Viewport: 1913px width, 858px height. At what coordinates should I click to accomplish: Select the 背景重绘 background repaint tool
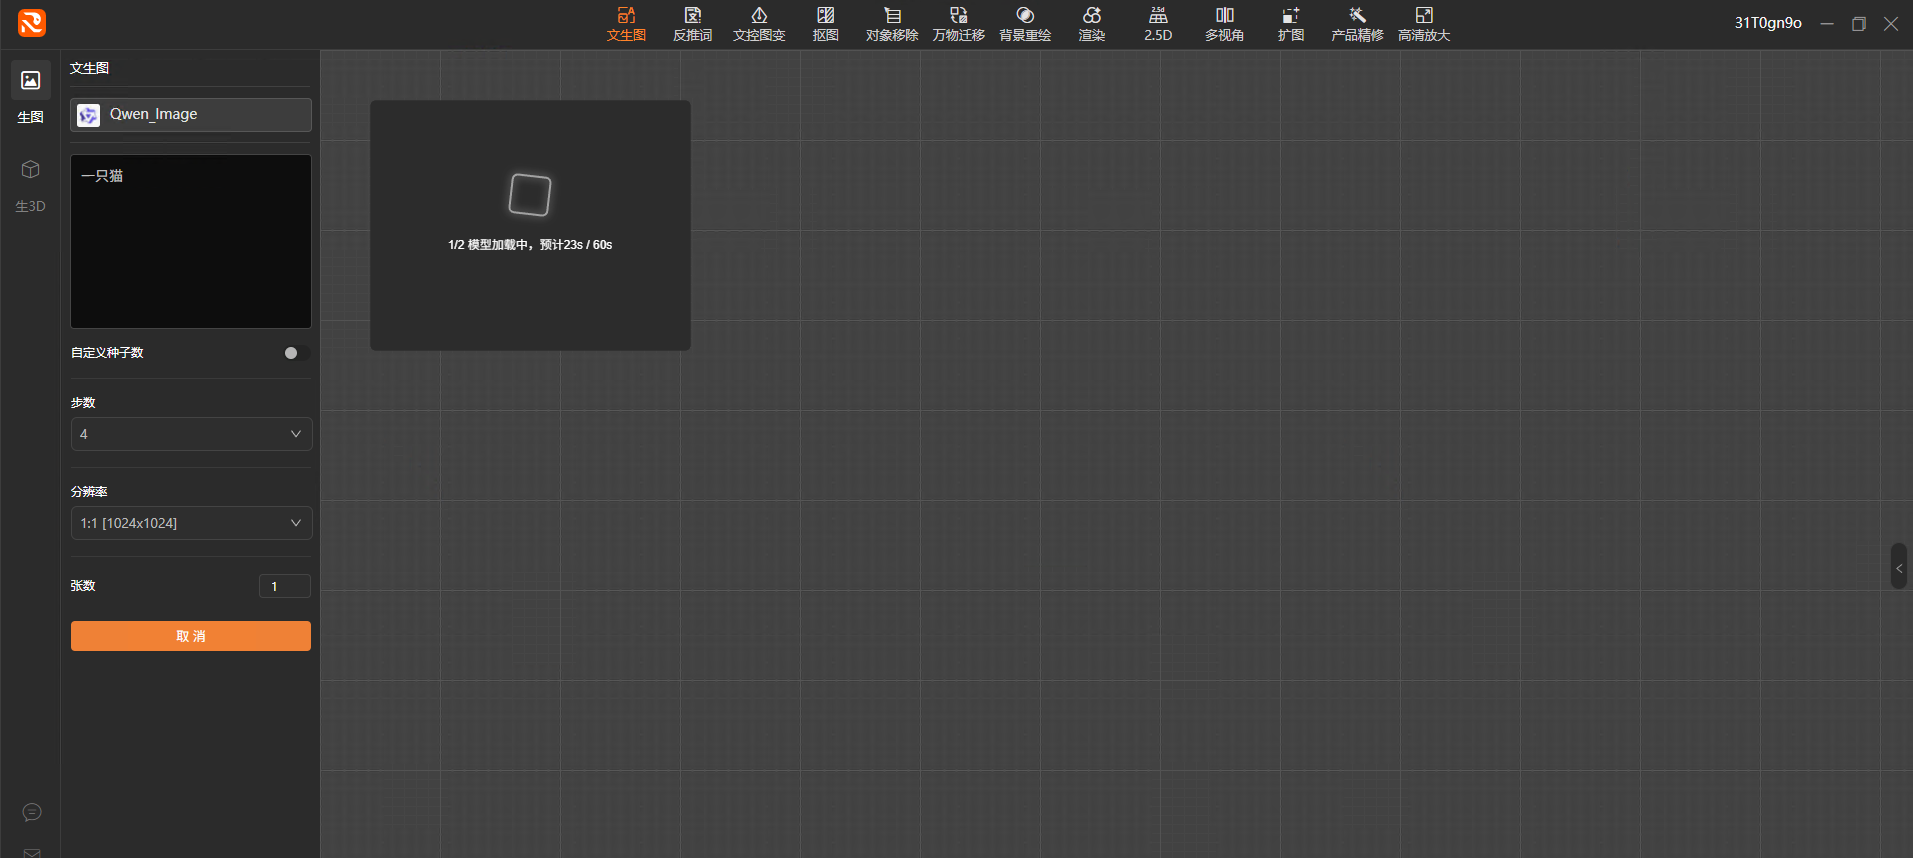pos(1025,24)
